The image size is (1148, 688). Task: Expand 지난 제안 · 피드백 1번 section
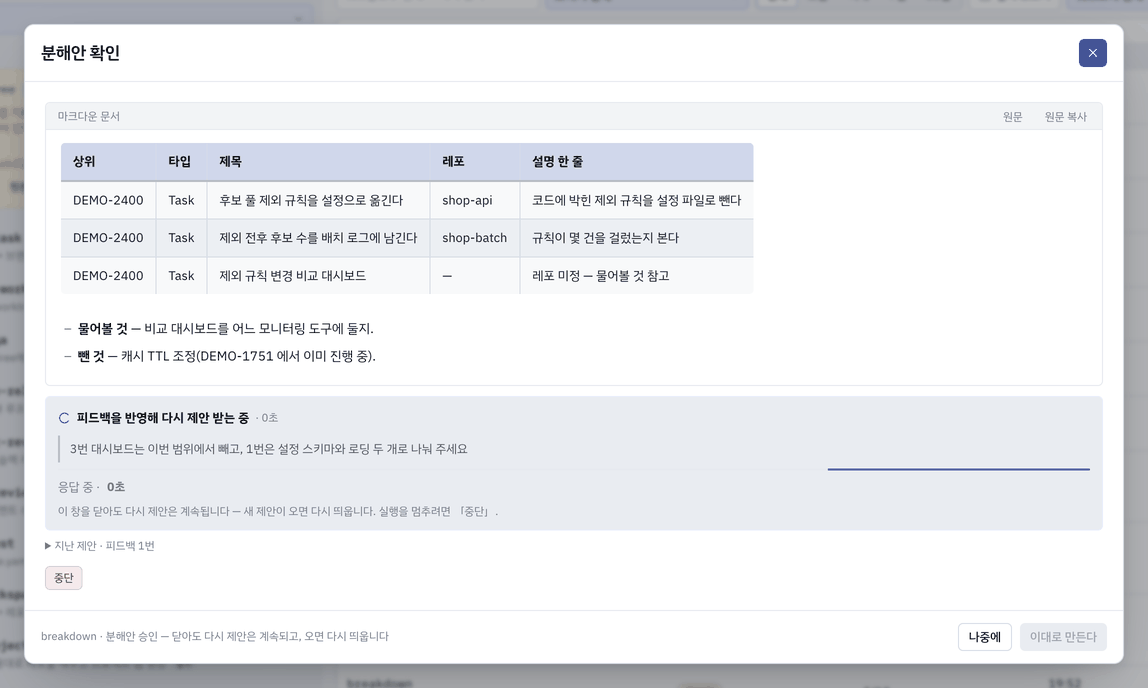100,546
